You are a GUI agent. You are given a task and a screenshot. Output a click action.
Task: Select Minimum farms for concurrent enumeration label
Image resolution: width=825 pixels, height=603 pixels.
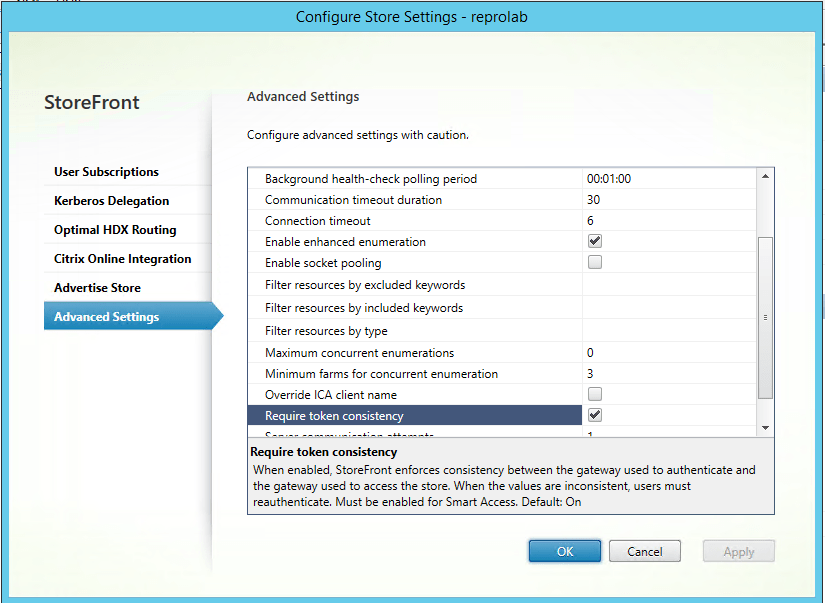pyautogui.click(x=381, y=374)
